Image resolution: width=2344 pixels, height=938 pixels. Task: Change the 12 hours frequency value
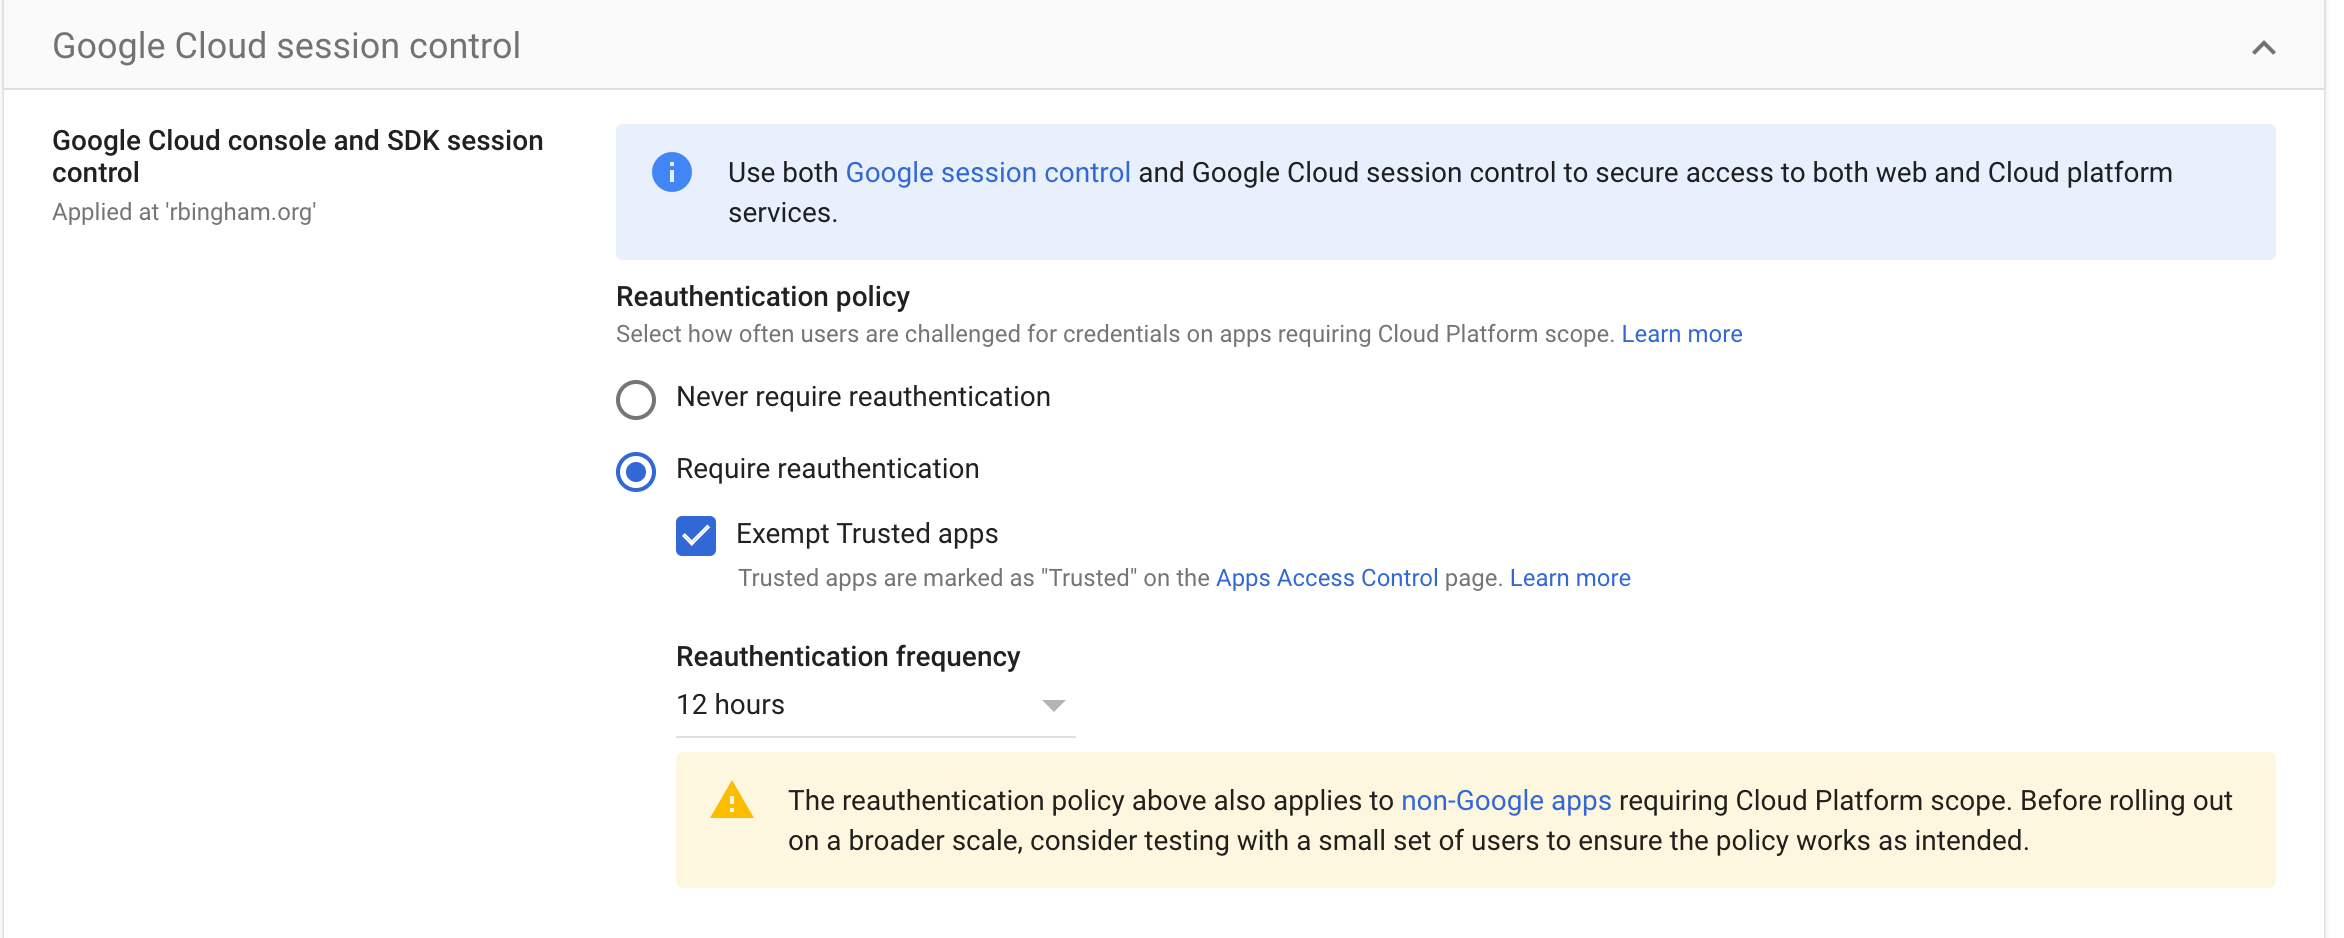coord(875,706)
